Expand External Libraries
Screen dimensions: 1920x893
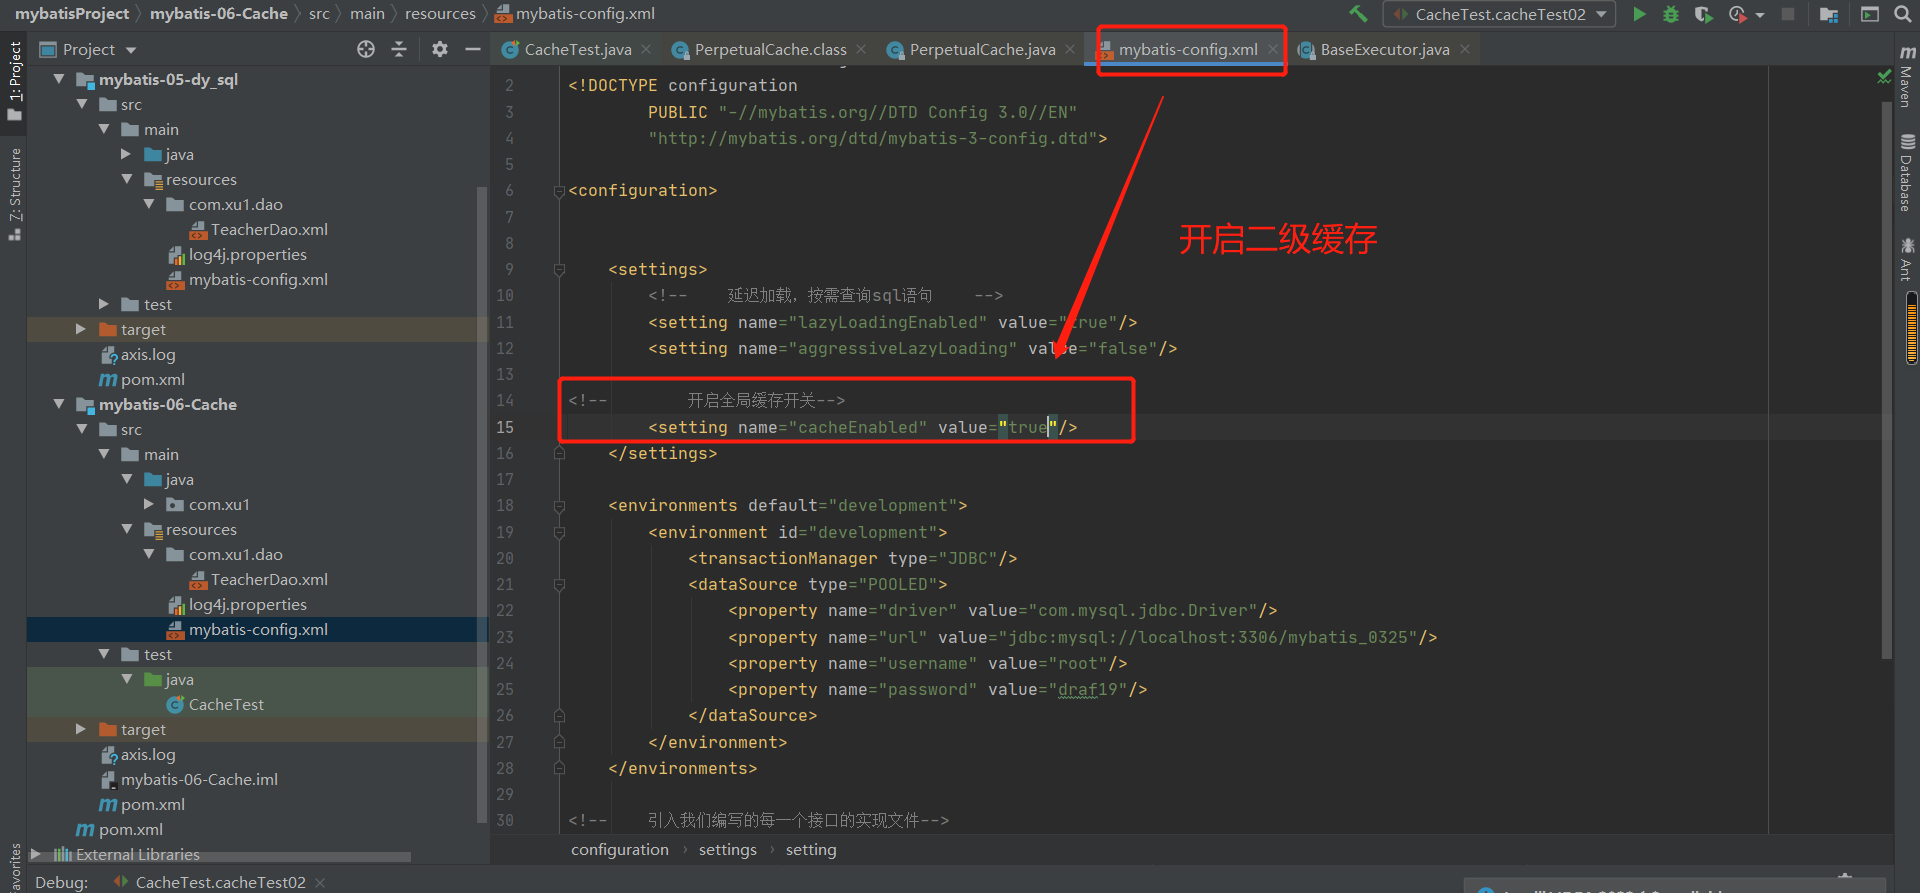pos(36,854)
